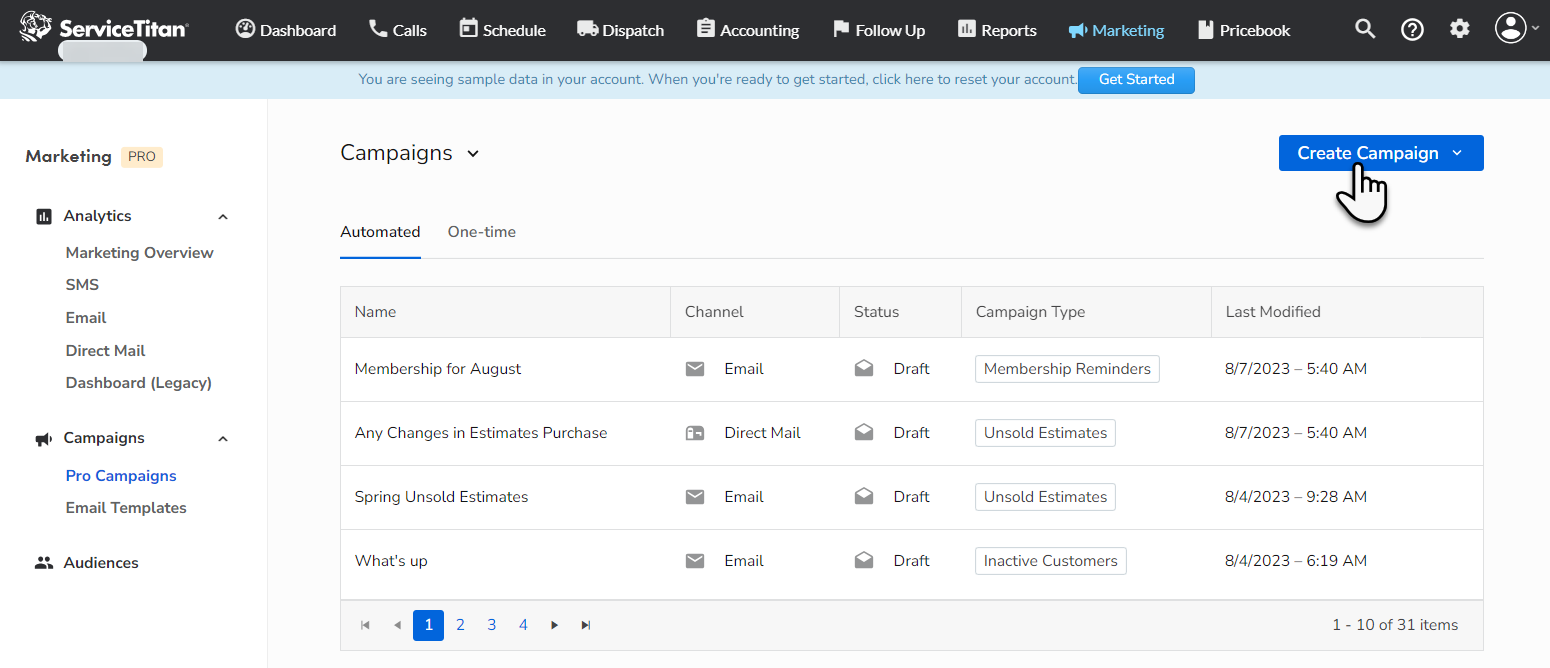Select Email Templates in sidebar
Image resolution: width=1550 pixels, height=668 pixels.
[x=126, y=508]
